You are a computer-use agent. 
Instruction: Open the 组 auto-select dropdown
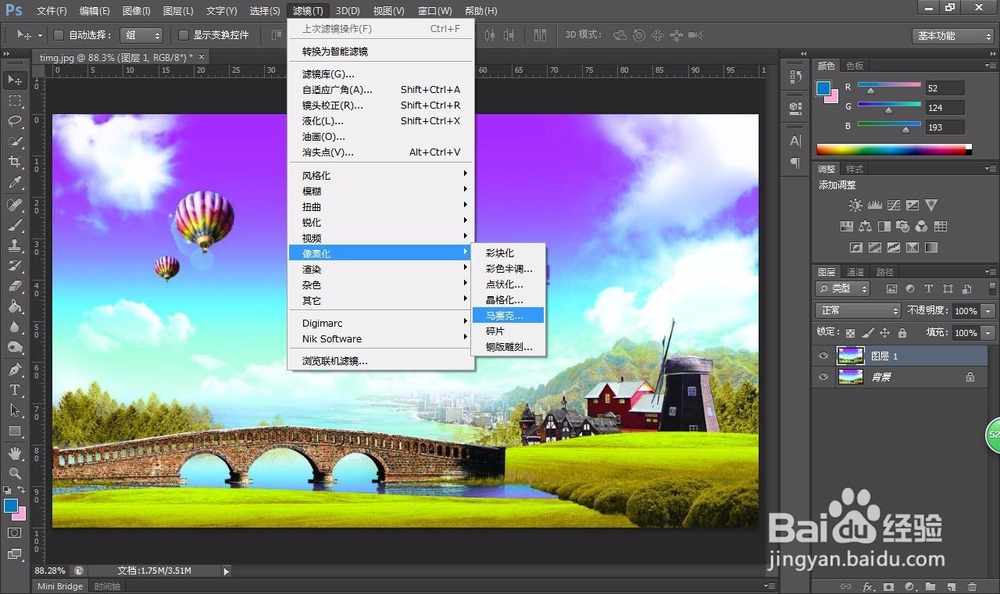click(141, 35)
